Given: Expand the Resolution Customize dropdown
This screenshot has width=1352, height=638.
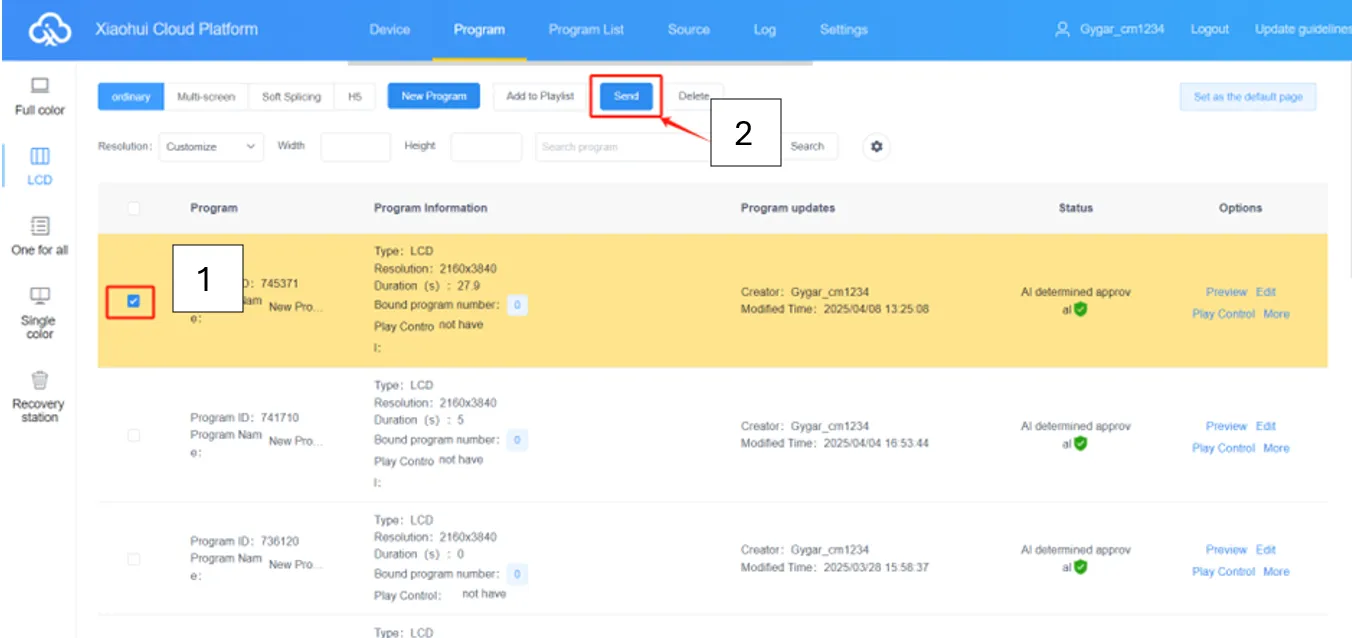Looking at the screenshot, I should (x=211, y=147).
